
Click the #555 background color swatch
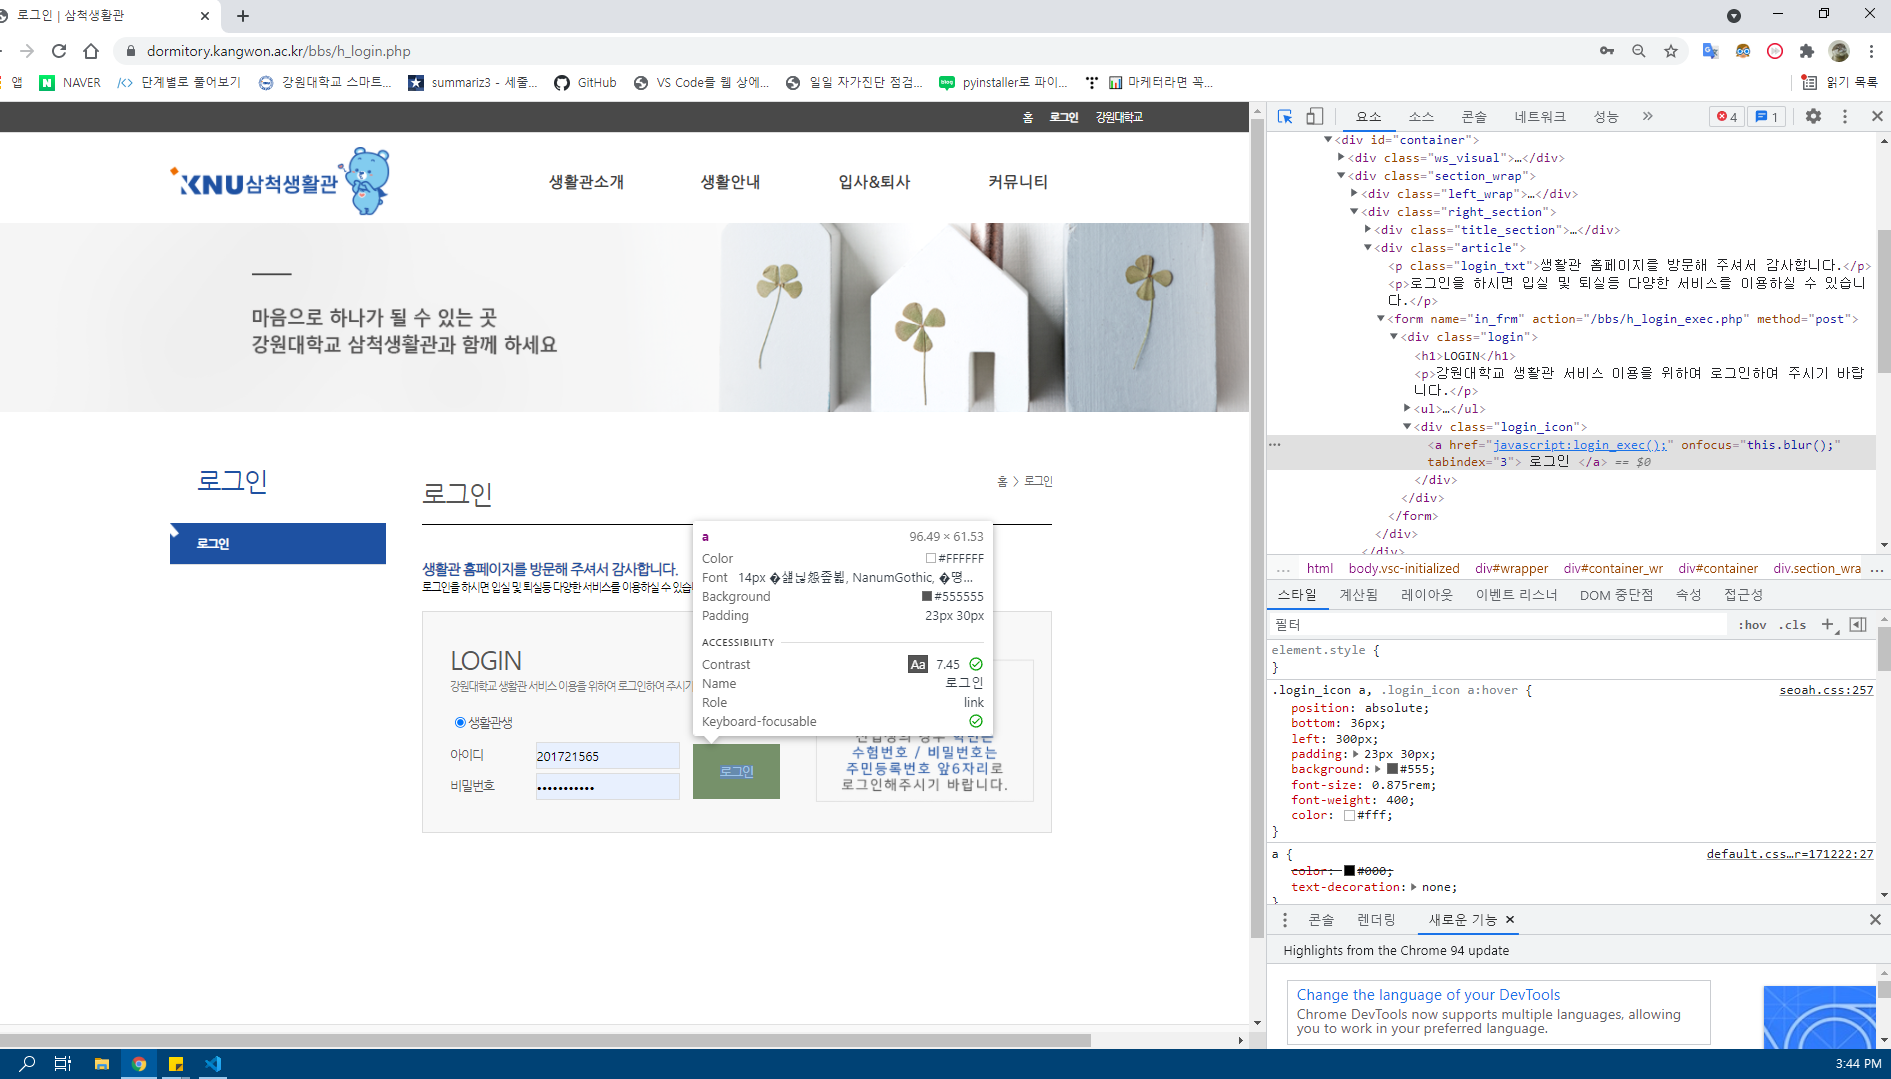1392,769
